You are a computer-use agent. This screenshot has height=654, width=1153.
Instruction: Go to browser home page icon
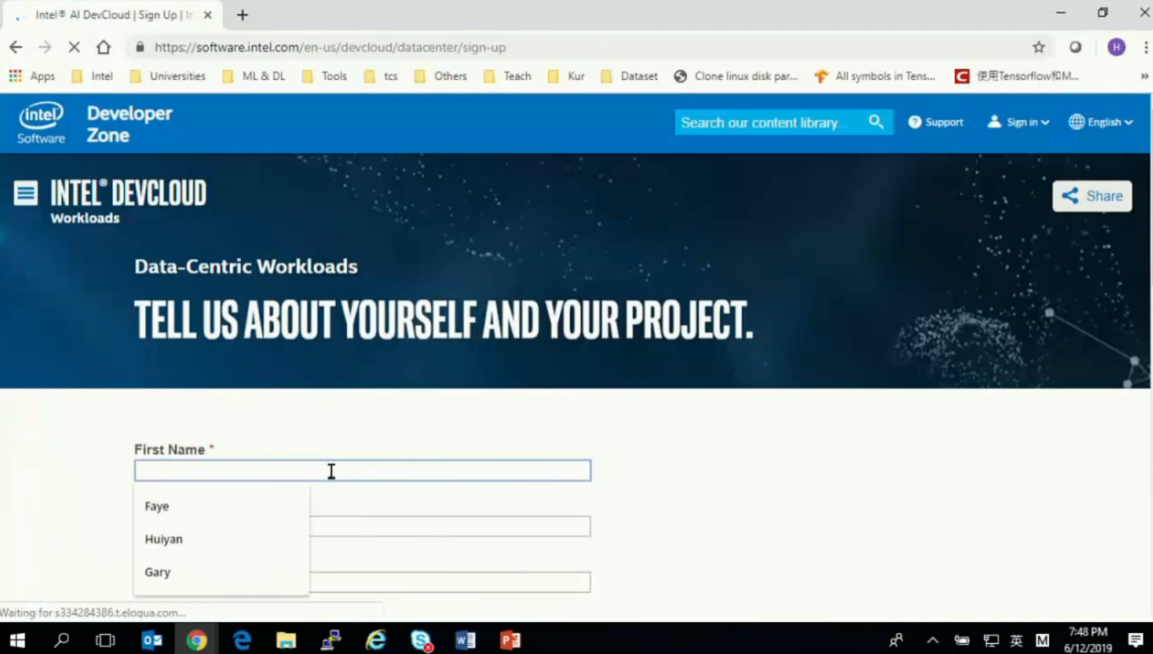click(x=104, y=47)
